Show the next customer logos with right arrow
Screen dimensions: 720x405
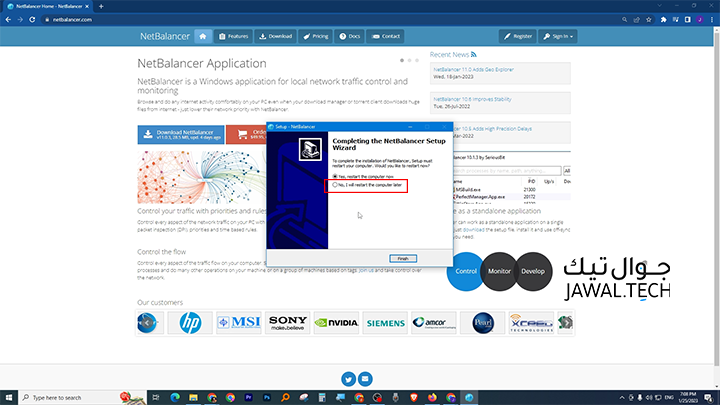(x=567, y=323)
